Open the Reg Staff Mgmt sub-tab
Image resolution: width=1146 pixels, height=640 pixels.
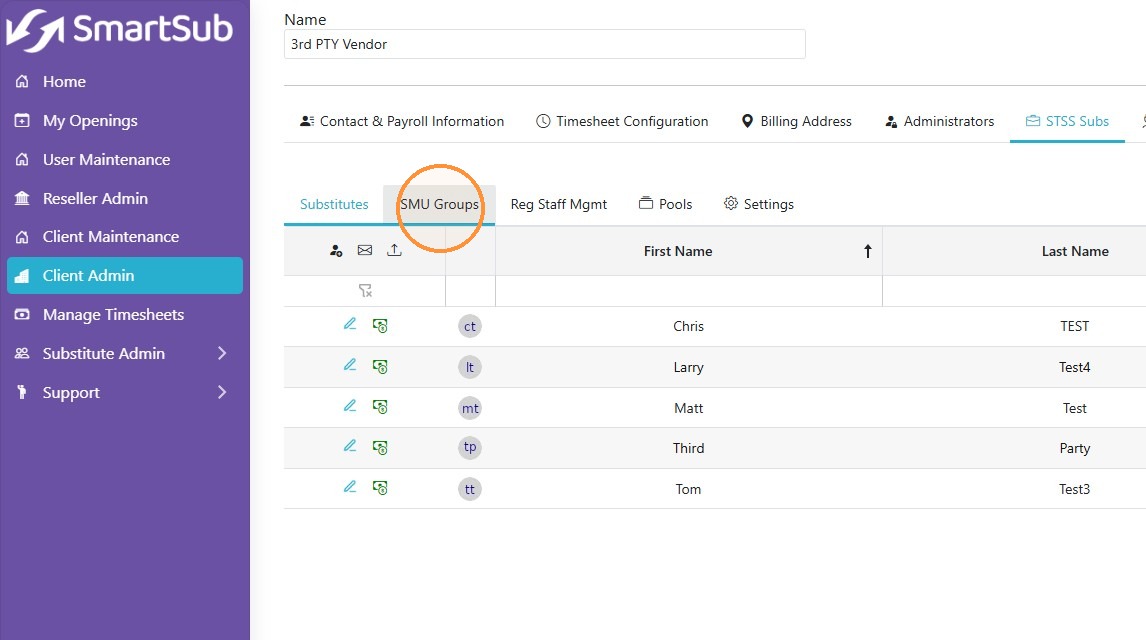click(558, 205)
